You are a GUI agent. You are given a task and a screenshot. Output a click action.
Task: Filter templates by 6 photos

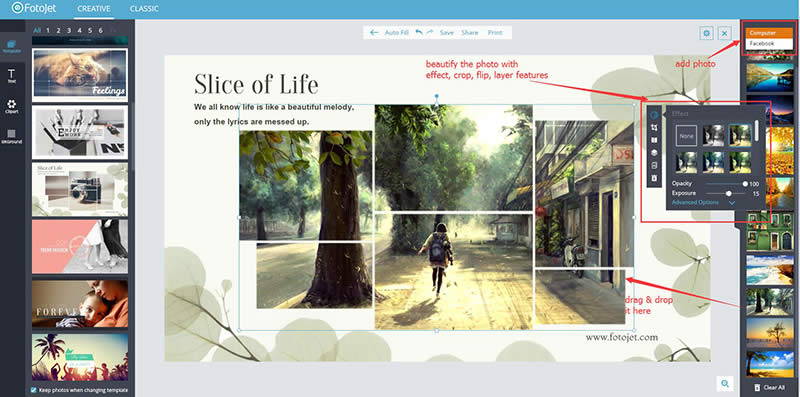pos(101,31)
